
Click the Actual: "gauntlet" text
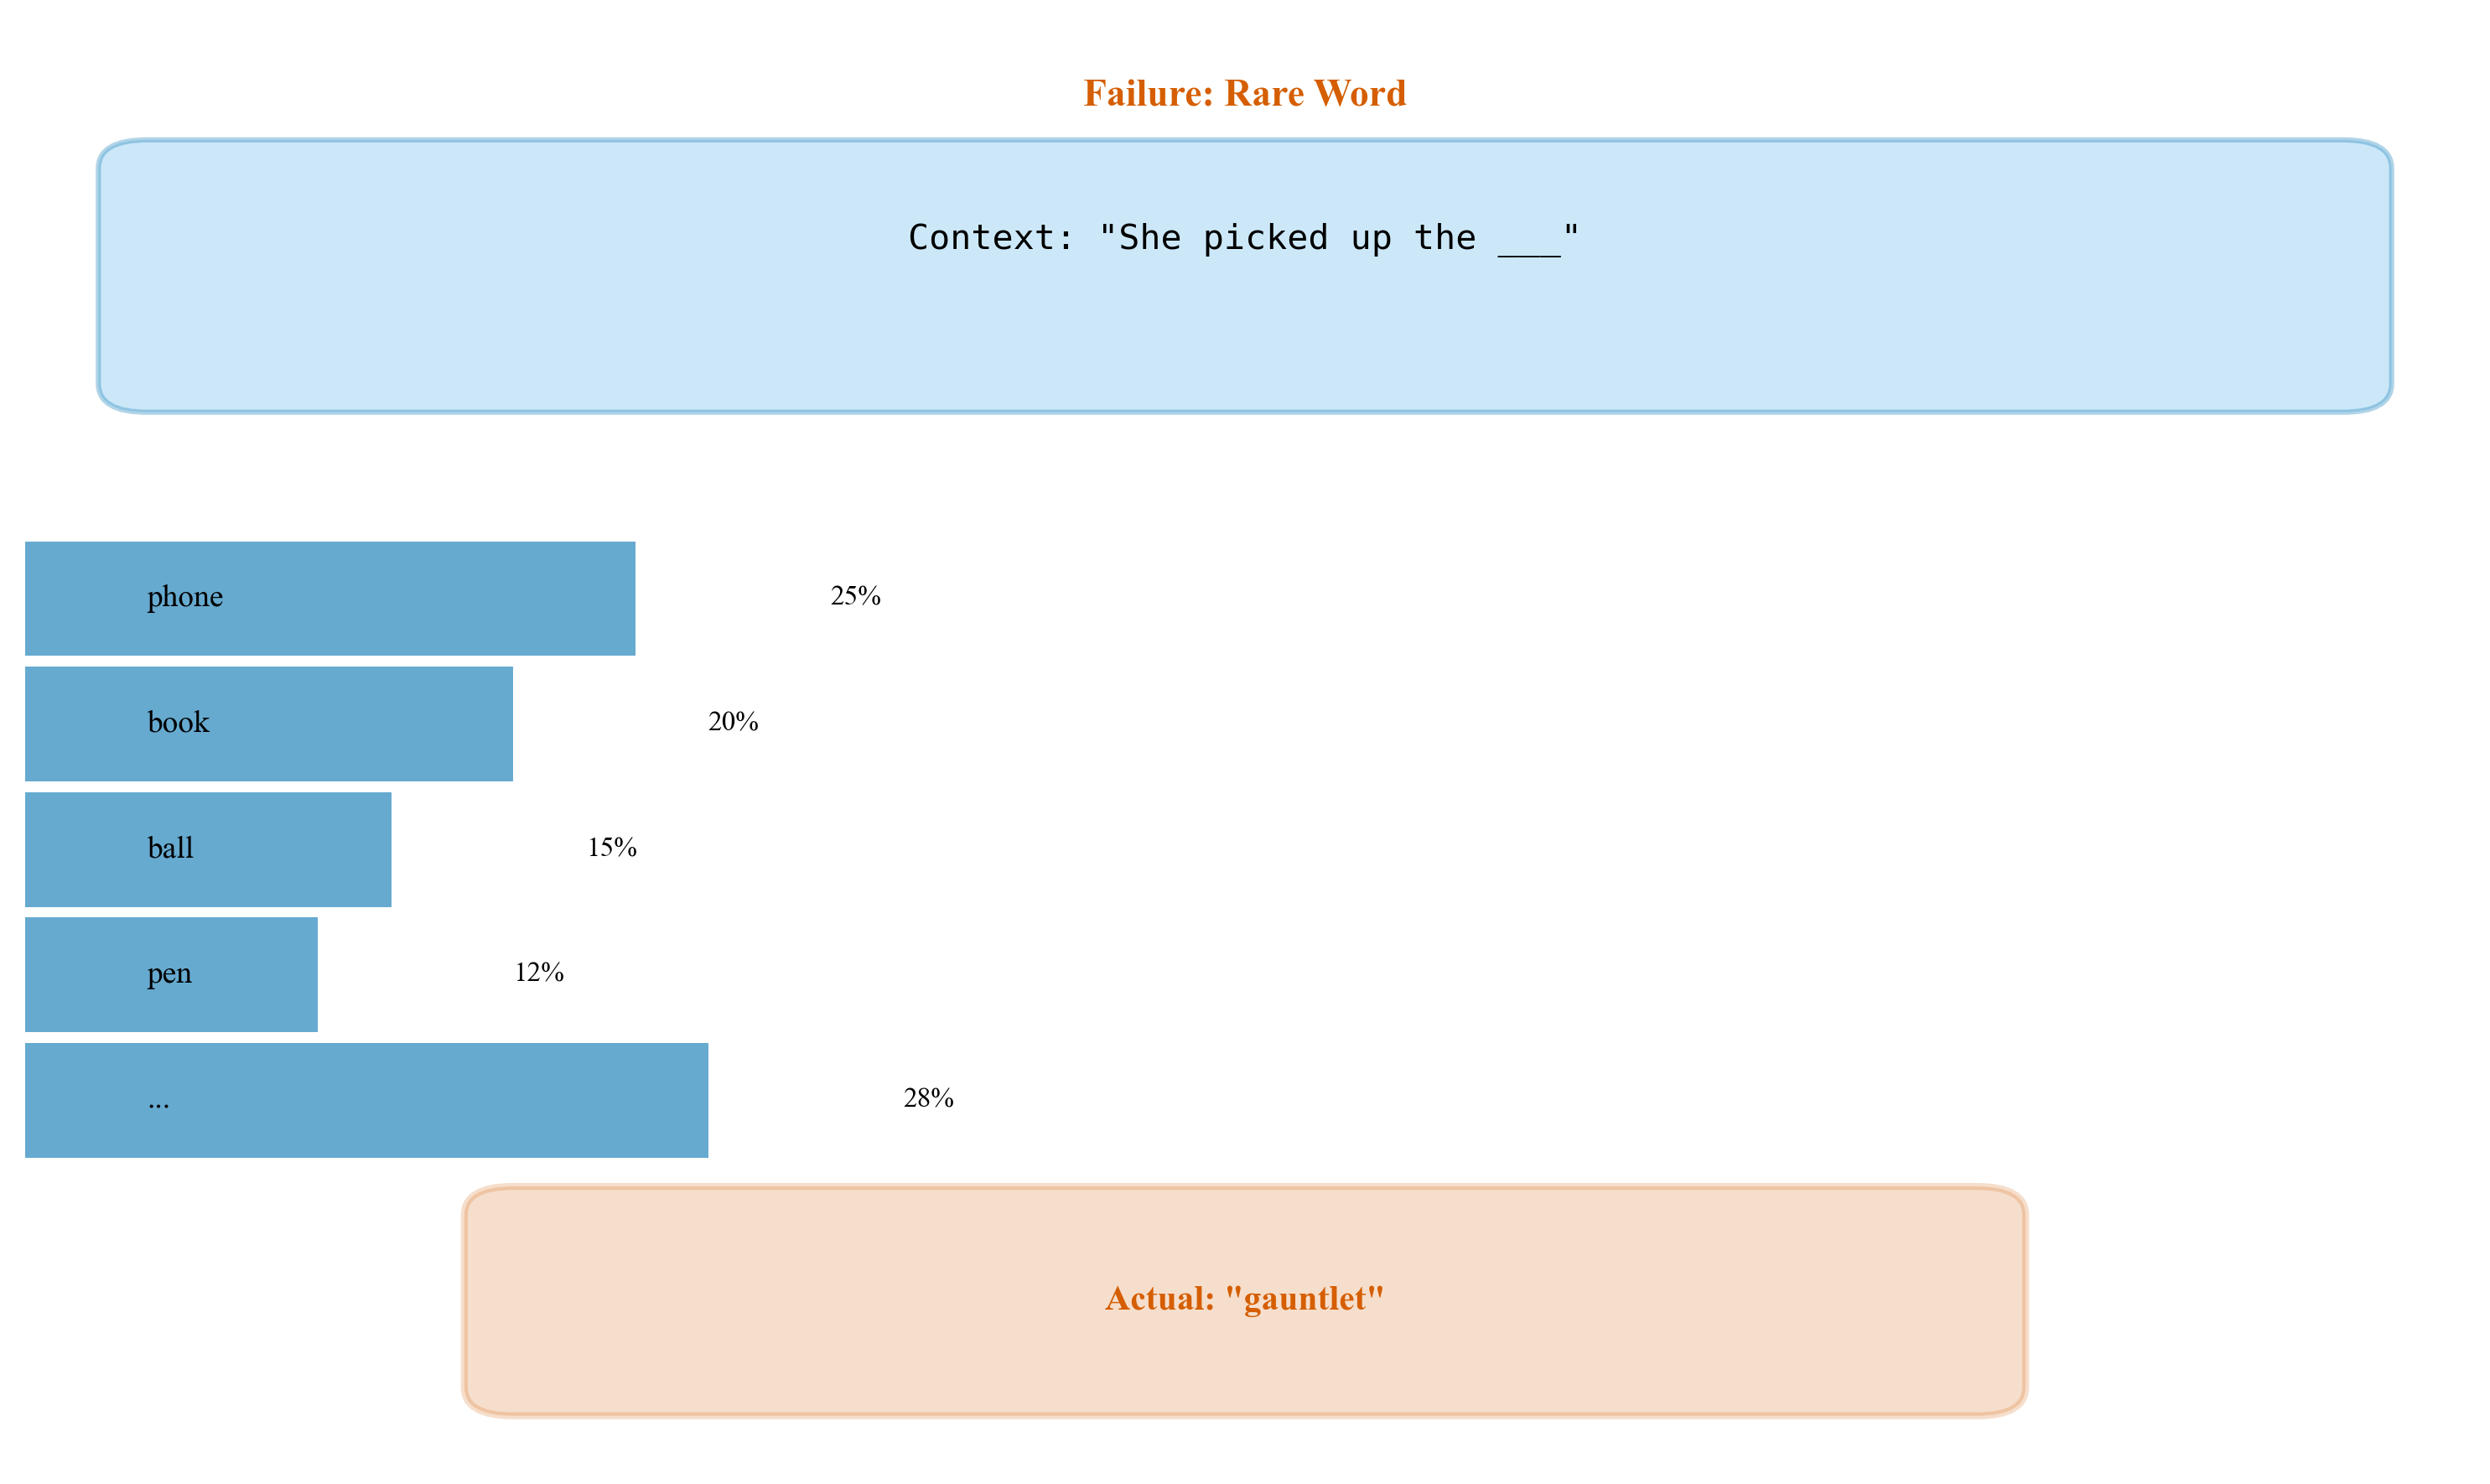pyautogui.click(x=1244, y=1299)
